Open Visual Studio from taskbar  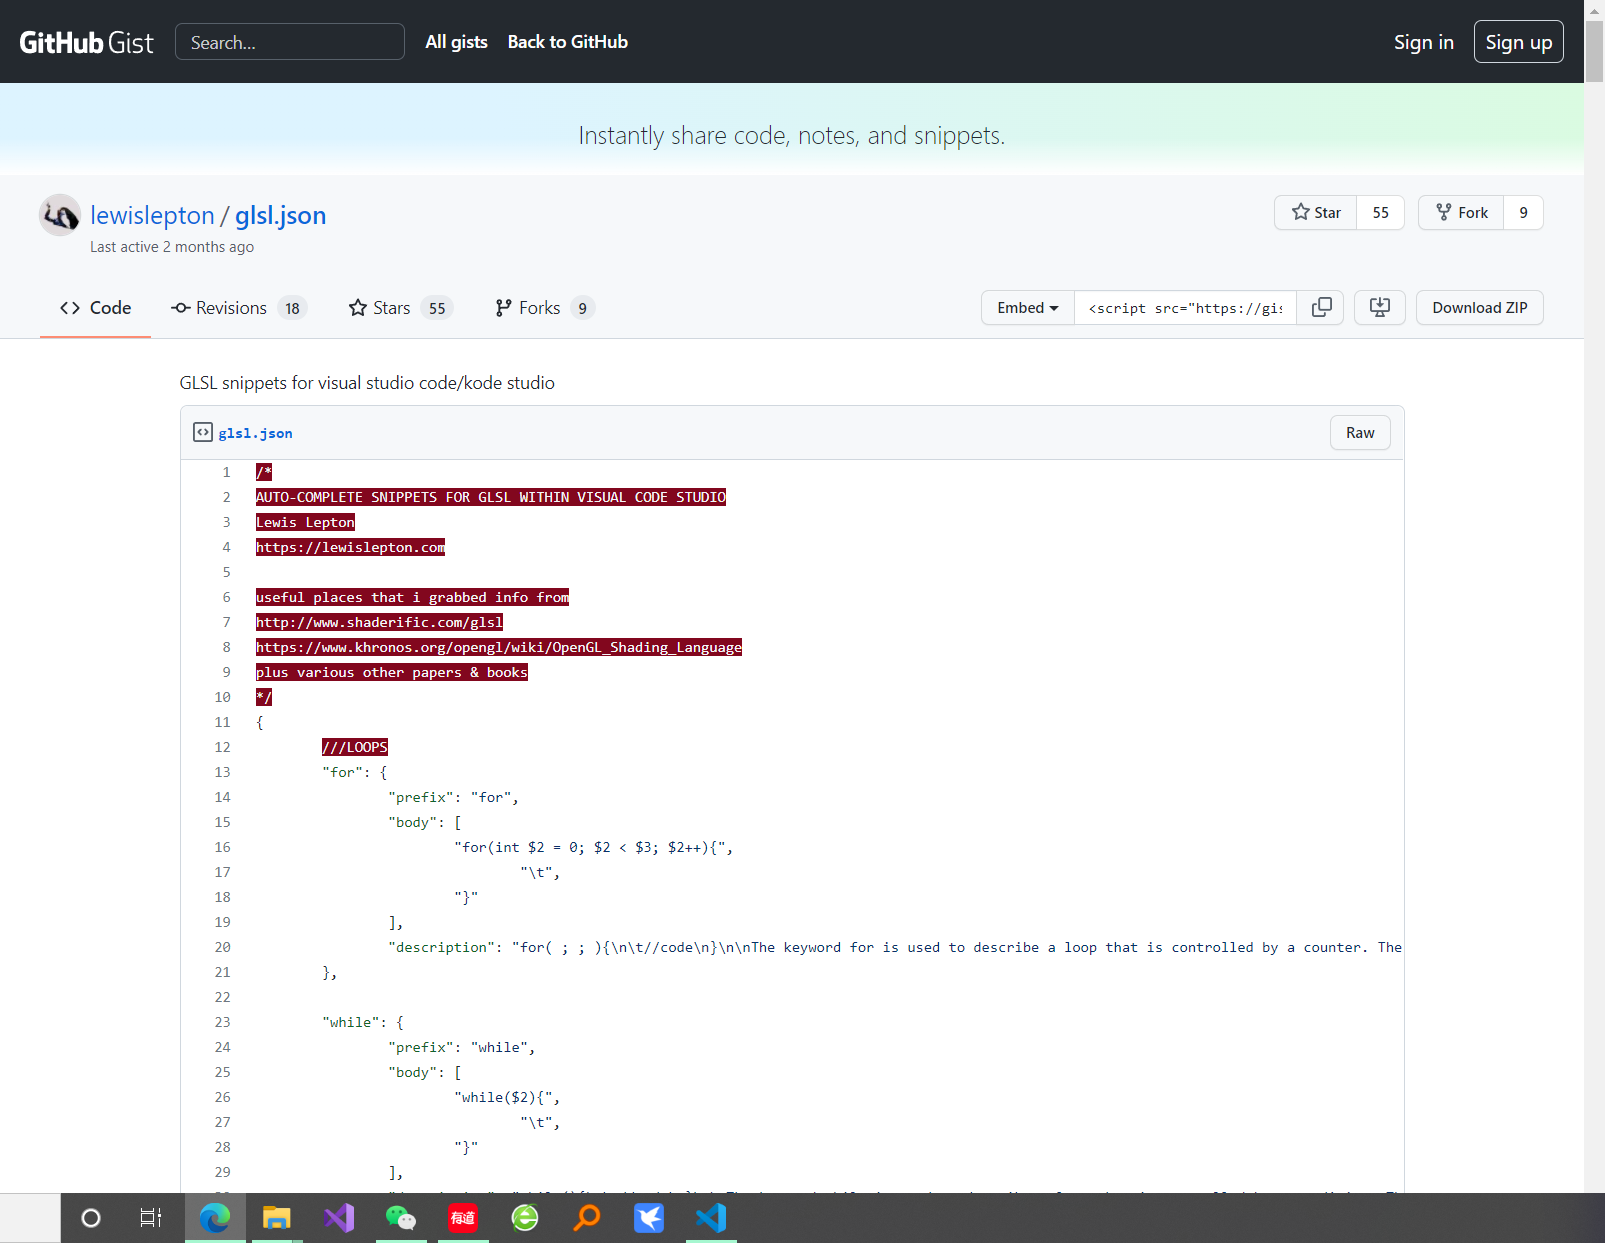tap(339, 1218)
